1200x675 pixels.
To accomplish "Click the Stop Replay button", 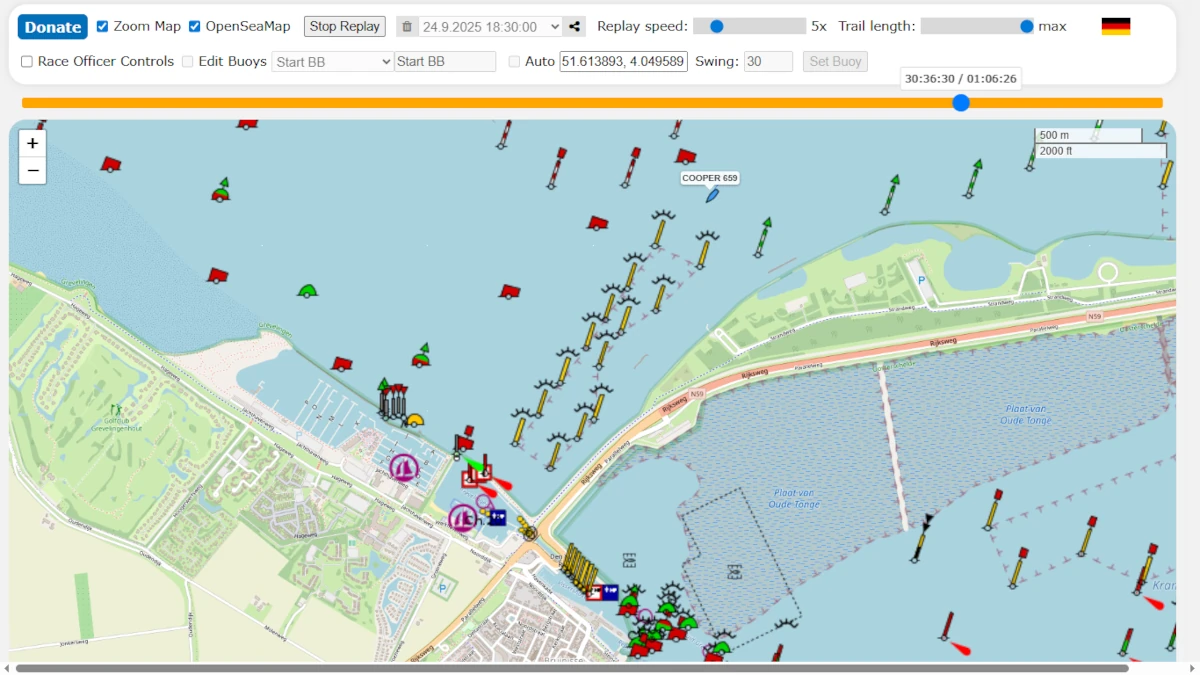I will pyautogui.click(x=345, y=27).
